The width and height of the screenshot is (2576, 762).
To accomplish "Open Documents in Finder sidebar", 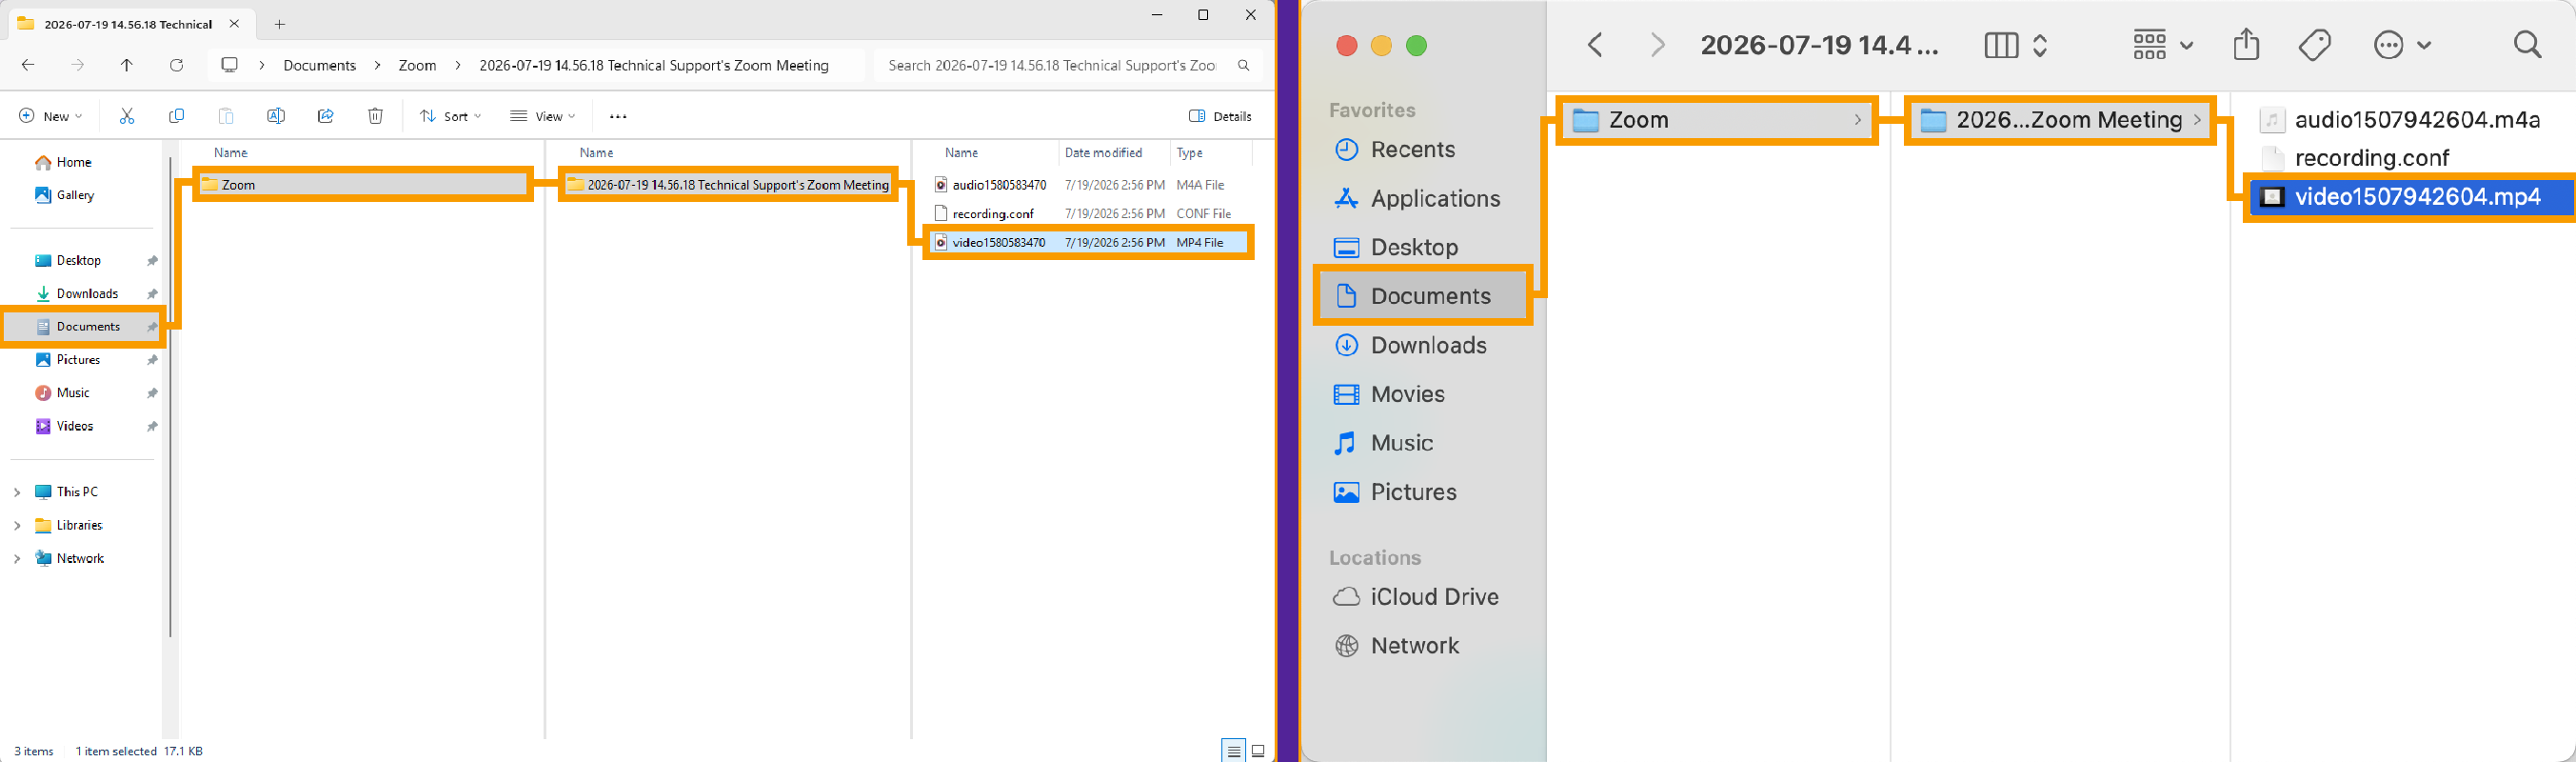I will [x=1423, y=296].
